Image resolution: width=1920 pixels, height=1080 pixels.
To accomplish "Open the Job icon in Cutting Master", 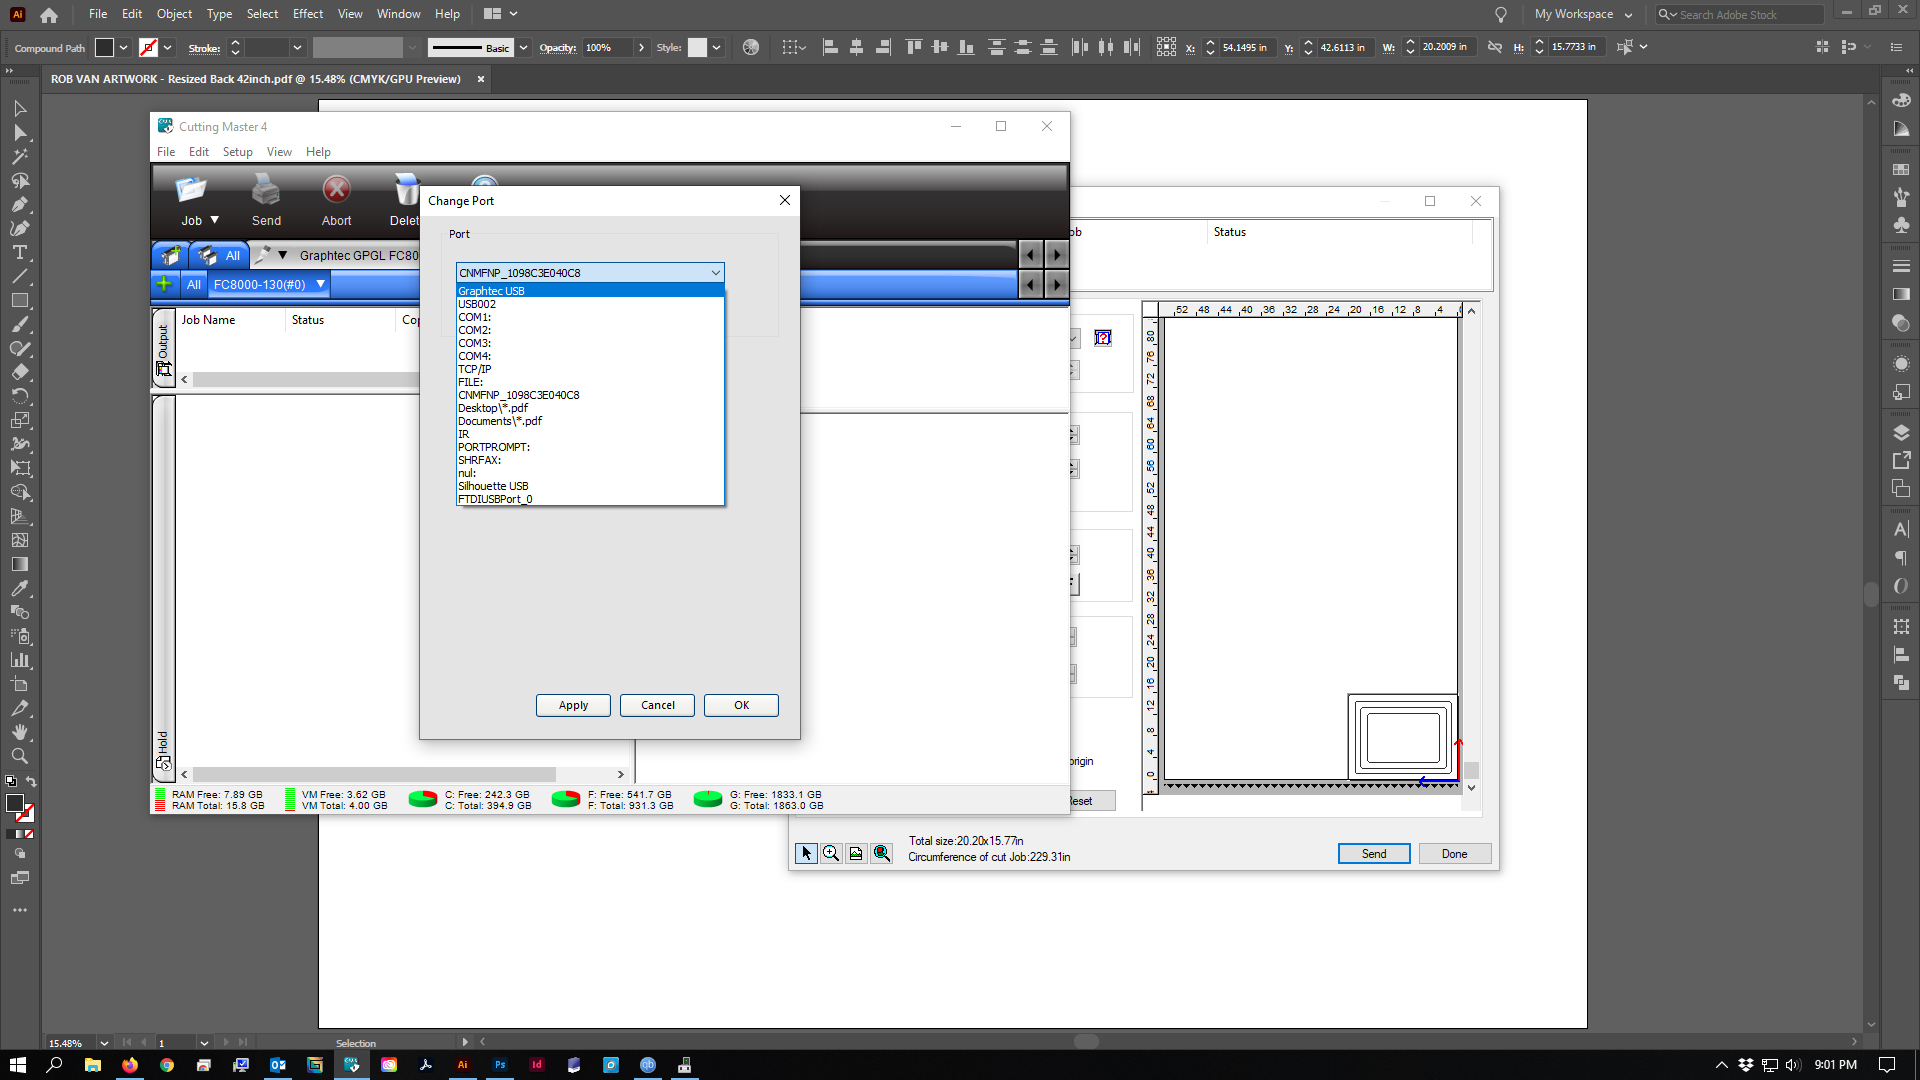I will pyautogui.click(x=191, y=190).
